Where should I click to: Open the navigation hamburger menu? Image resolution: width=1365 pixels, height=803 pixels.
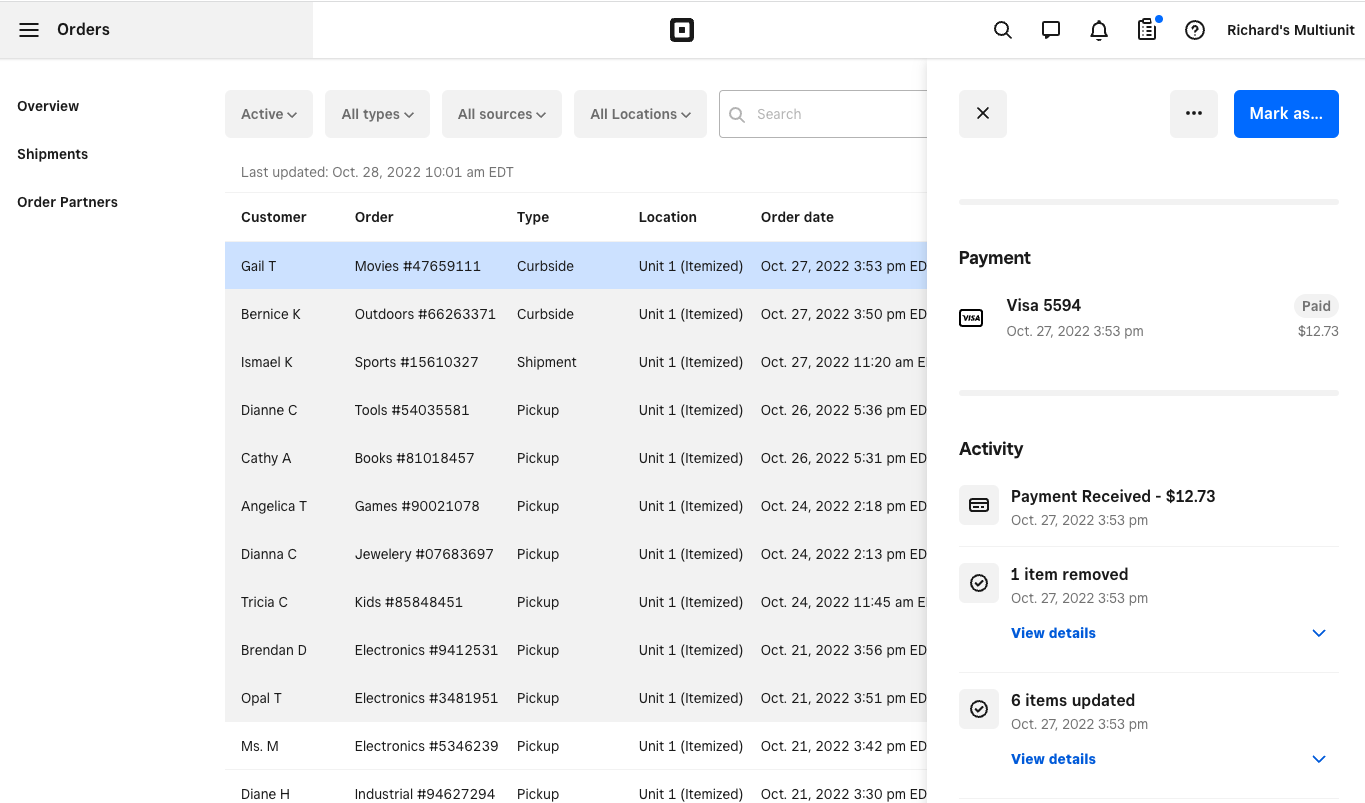[29, 29]
